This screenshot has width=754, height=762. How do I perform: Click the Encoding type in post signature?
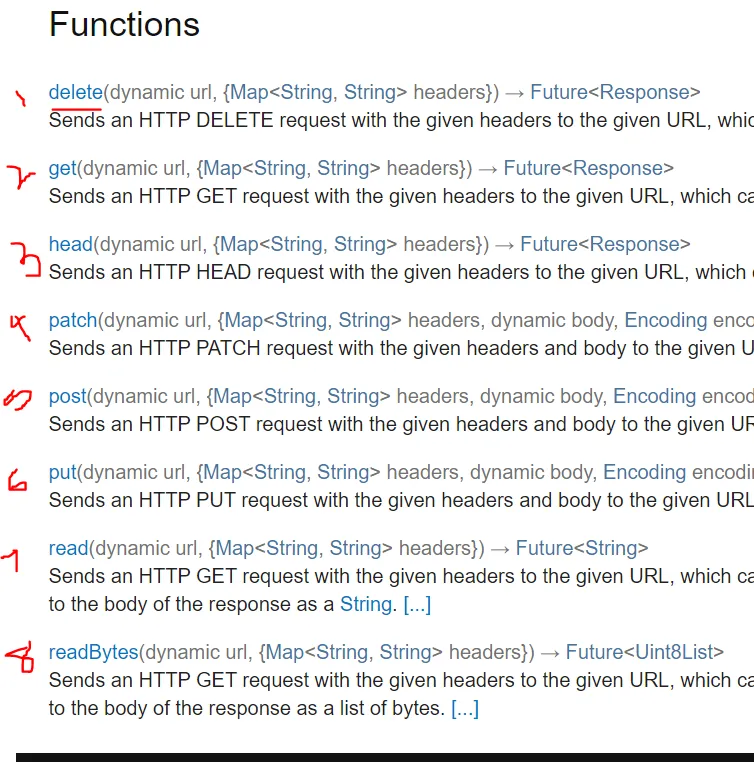click(x=653, y=397)
